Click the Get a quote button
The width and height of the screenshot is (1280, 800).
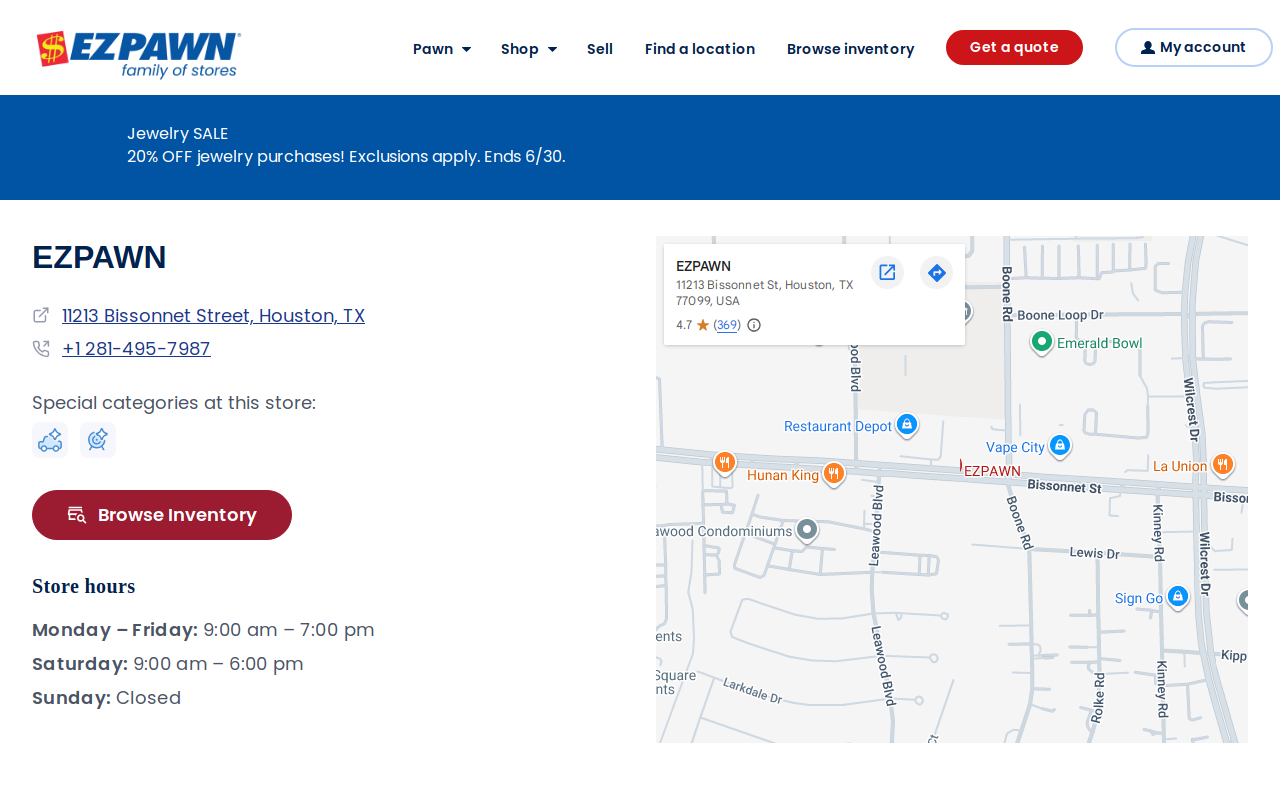pos(1014,47)
